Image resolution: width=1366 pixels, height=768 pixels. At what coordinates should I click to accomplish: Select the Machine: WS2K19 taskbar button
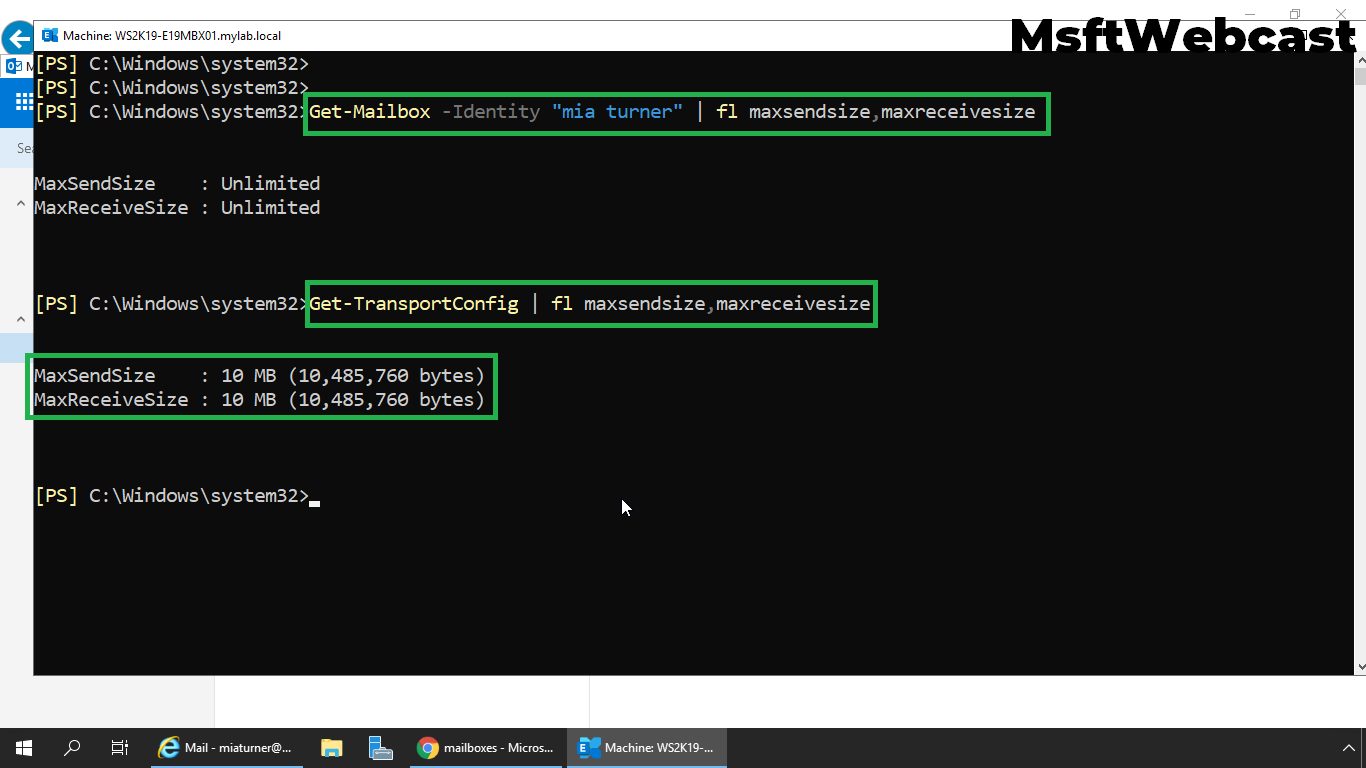click(x=646, y=747)
